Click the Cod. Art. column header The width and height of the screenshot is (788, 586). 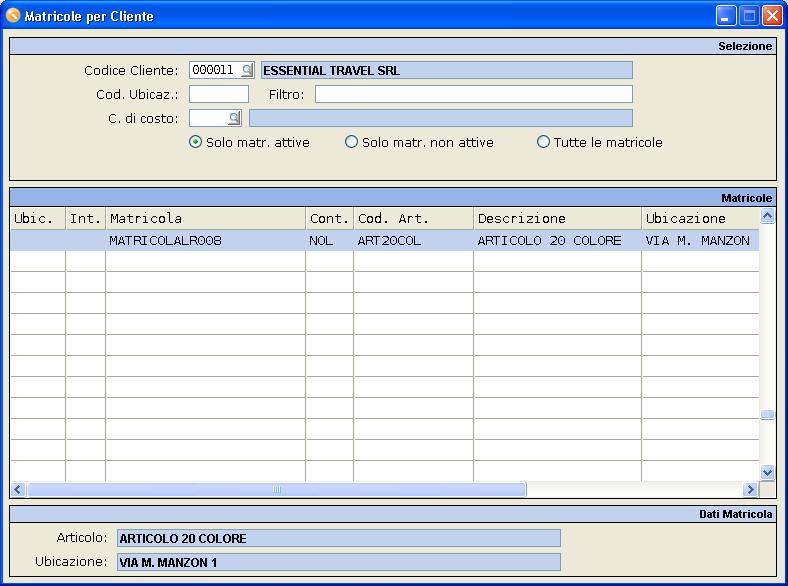point(414,219)
